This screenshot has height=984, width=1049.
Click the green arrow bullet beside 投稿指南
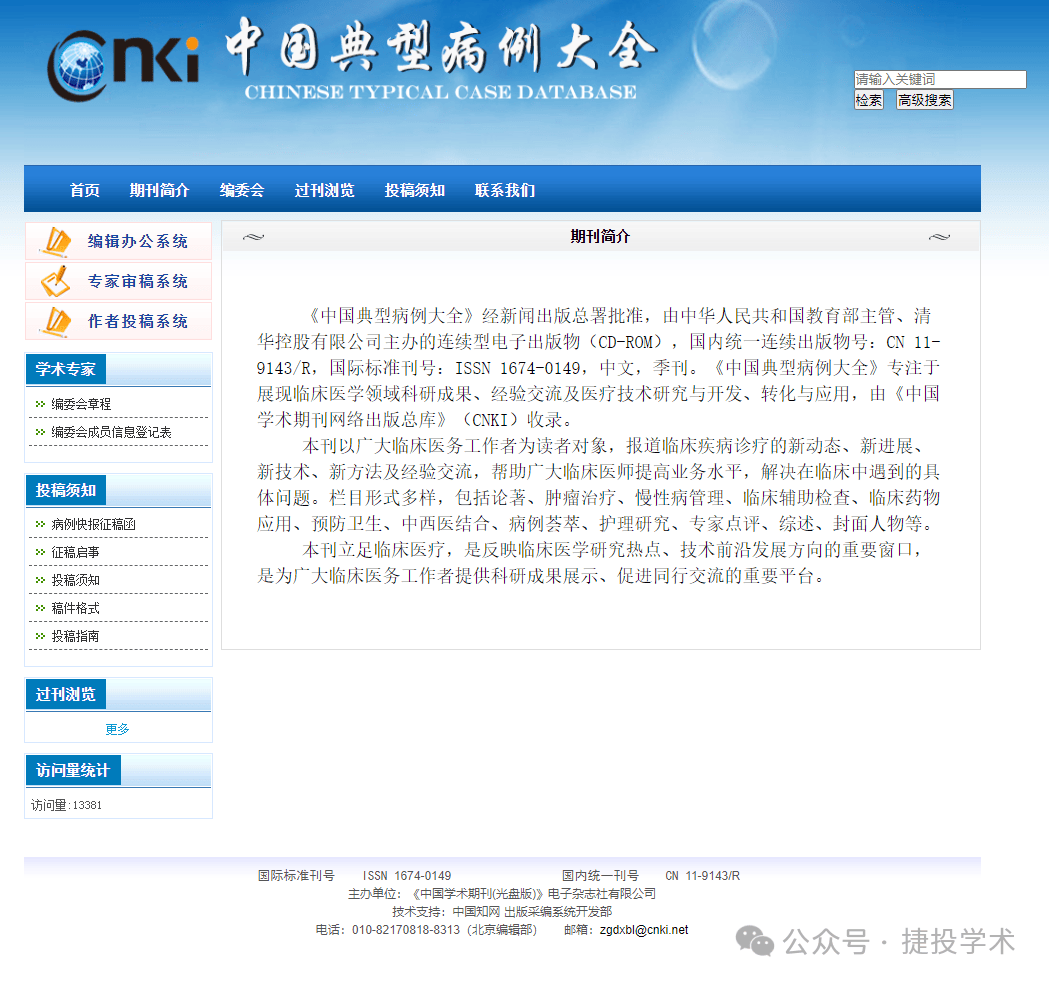click(40, 636)
